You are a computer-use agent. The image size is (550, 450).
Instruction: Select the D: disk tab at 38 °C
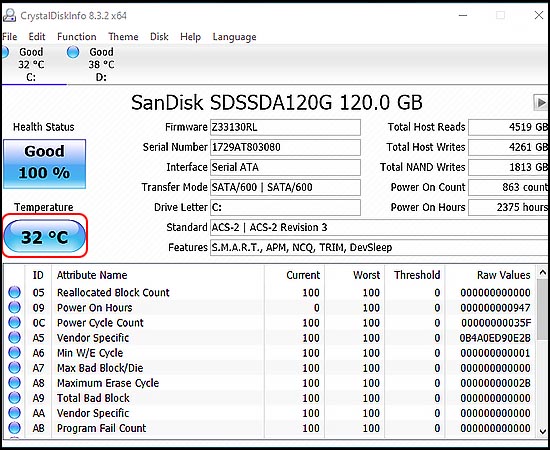click(101, 65)
